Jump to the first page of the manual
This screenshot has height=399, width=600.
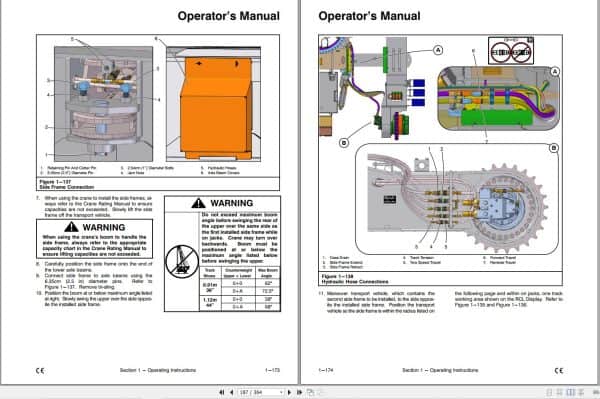[x=222, y=392]
